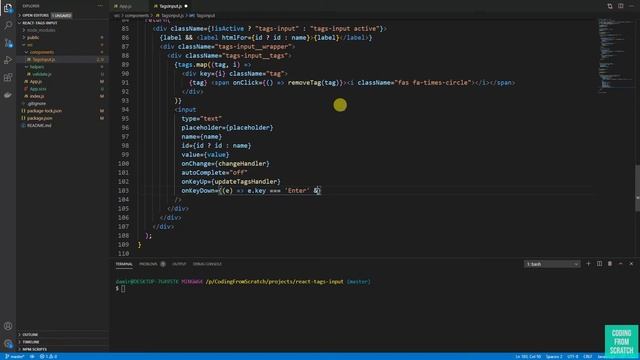This screenshot has width=640, height=360.
Task: Click the code minimap overview
Action: tap(616, 55)
